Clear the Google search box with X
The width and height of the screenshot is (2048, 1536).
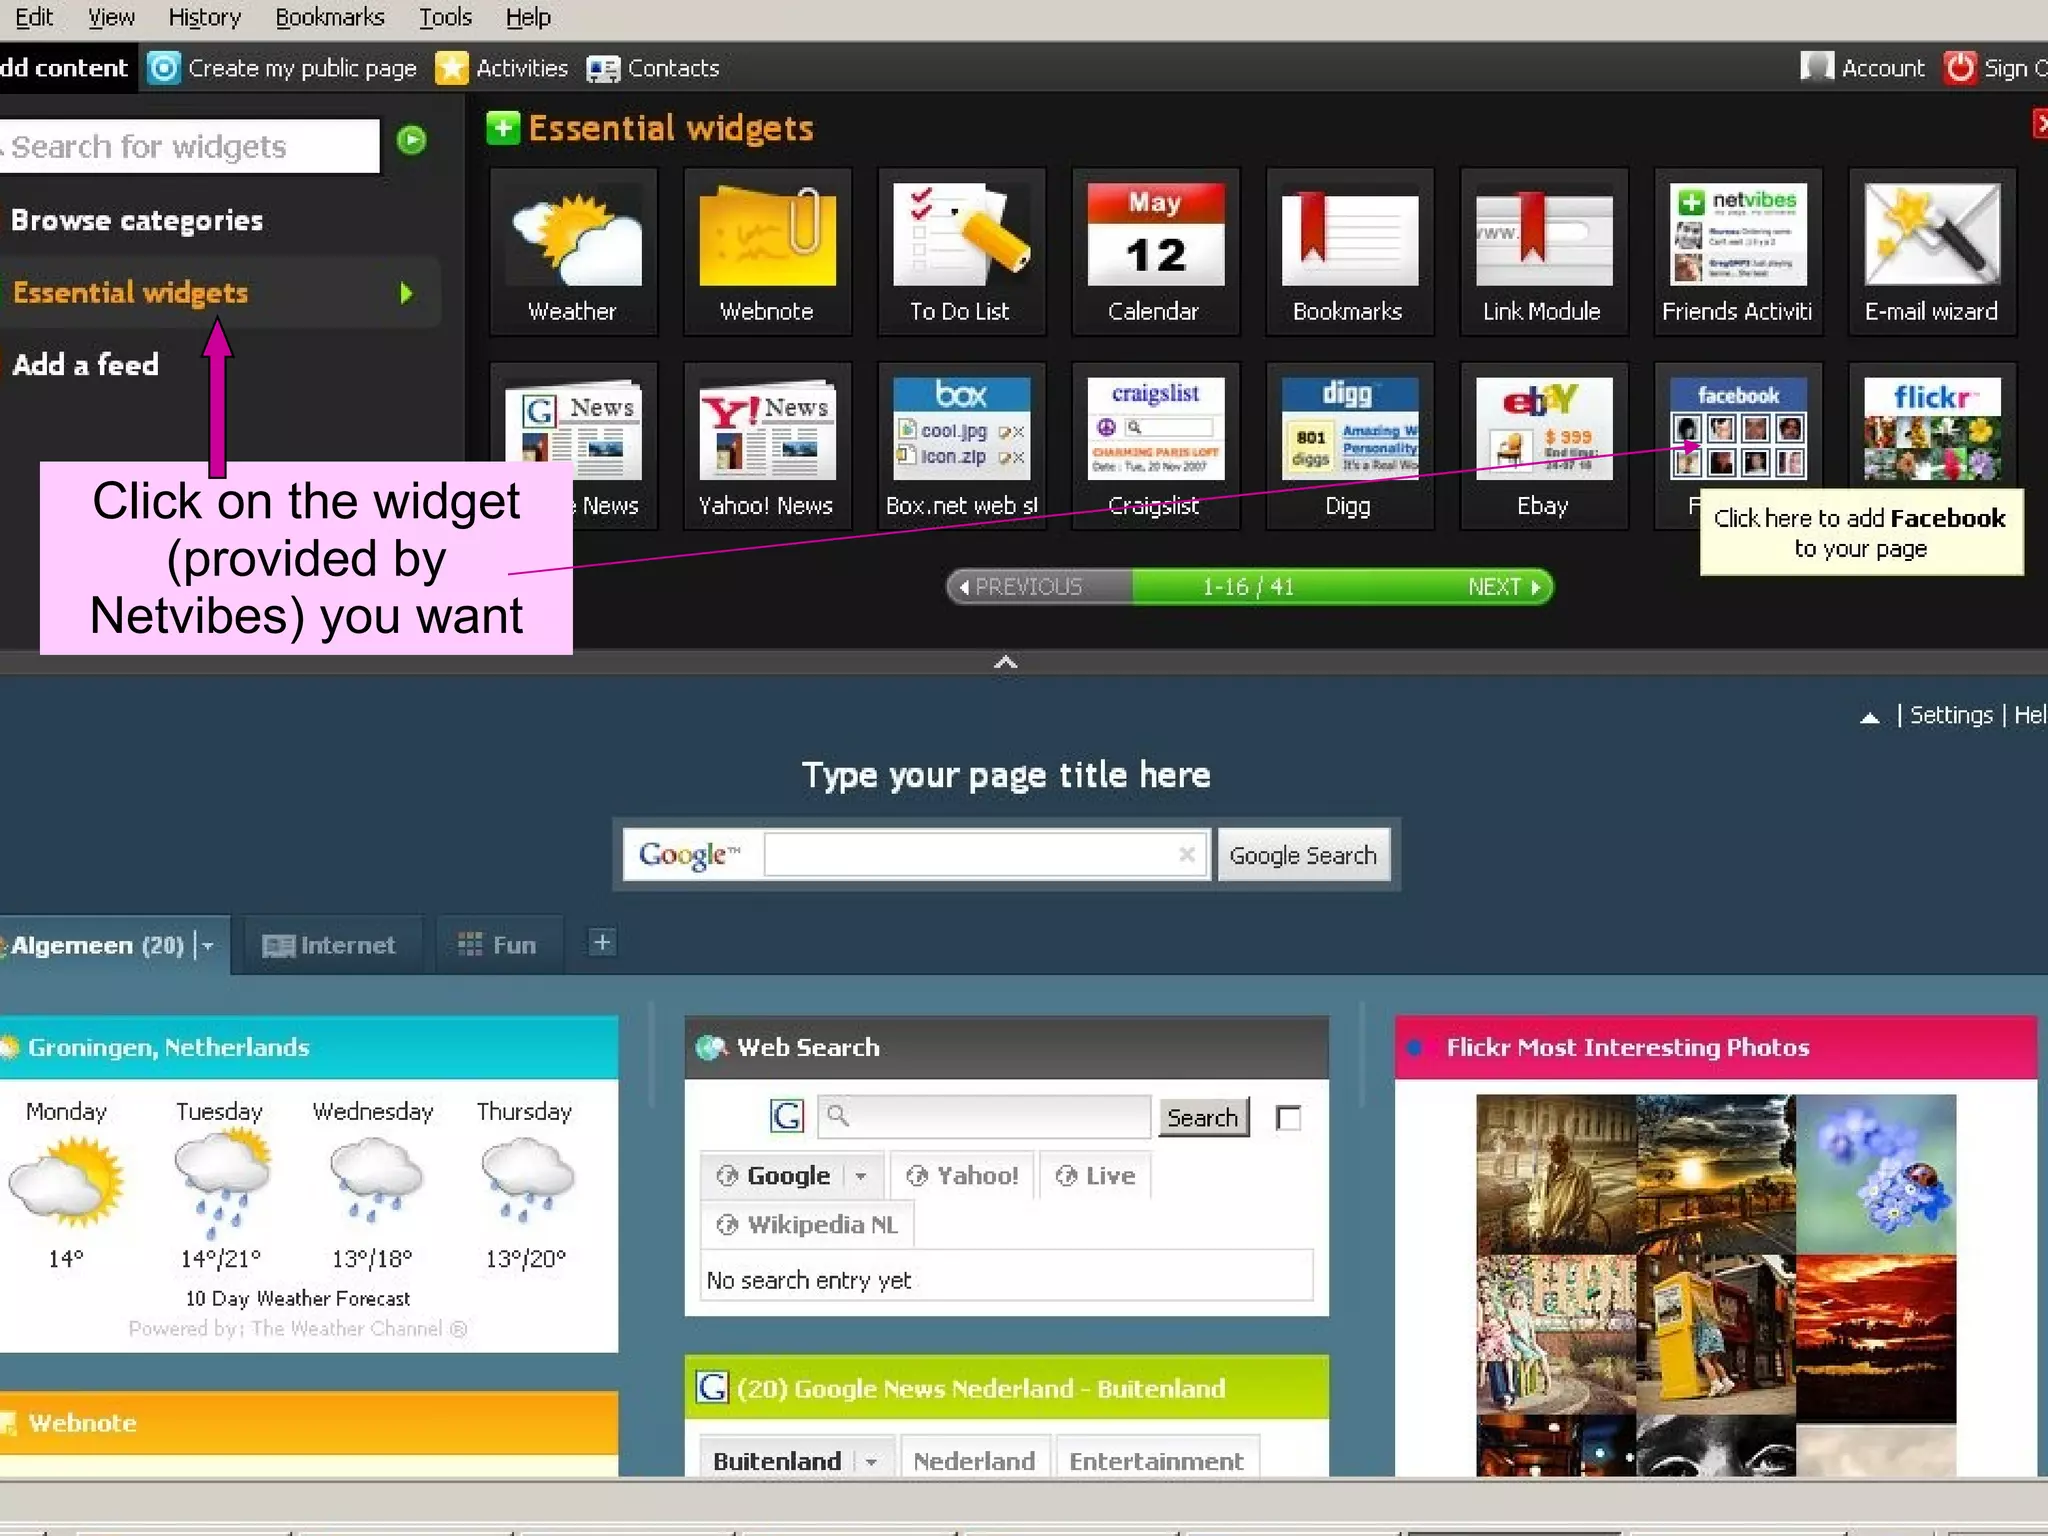pyautogui.click(x=1187, y=854)
